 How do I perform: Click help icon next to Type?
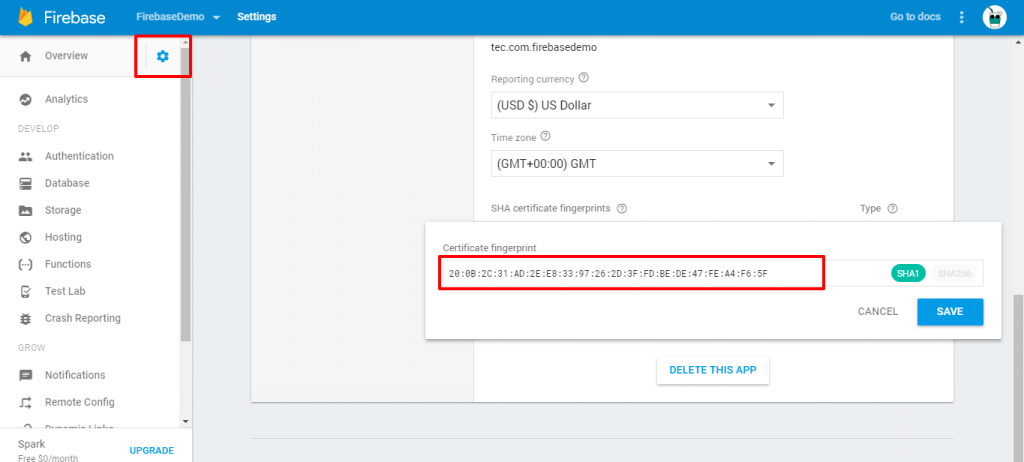pyautogui.click(x=892, y=209)
